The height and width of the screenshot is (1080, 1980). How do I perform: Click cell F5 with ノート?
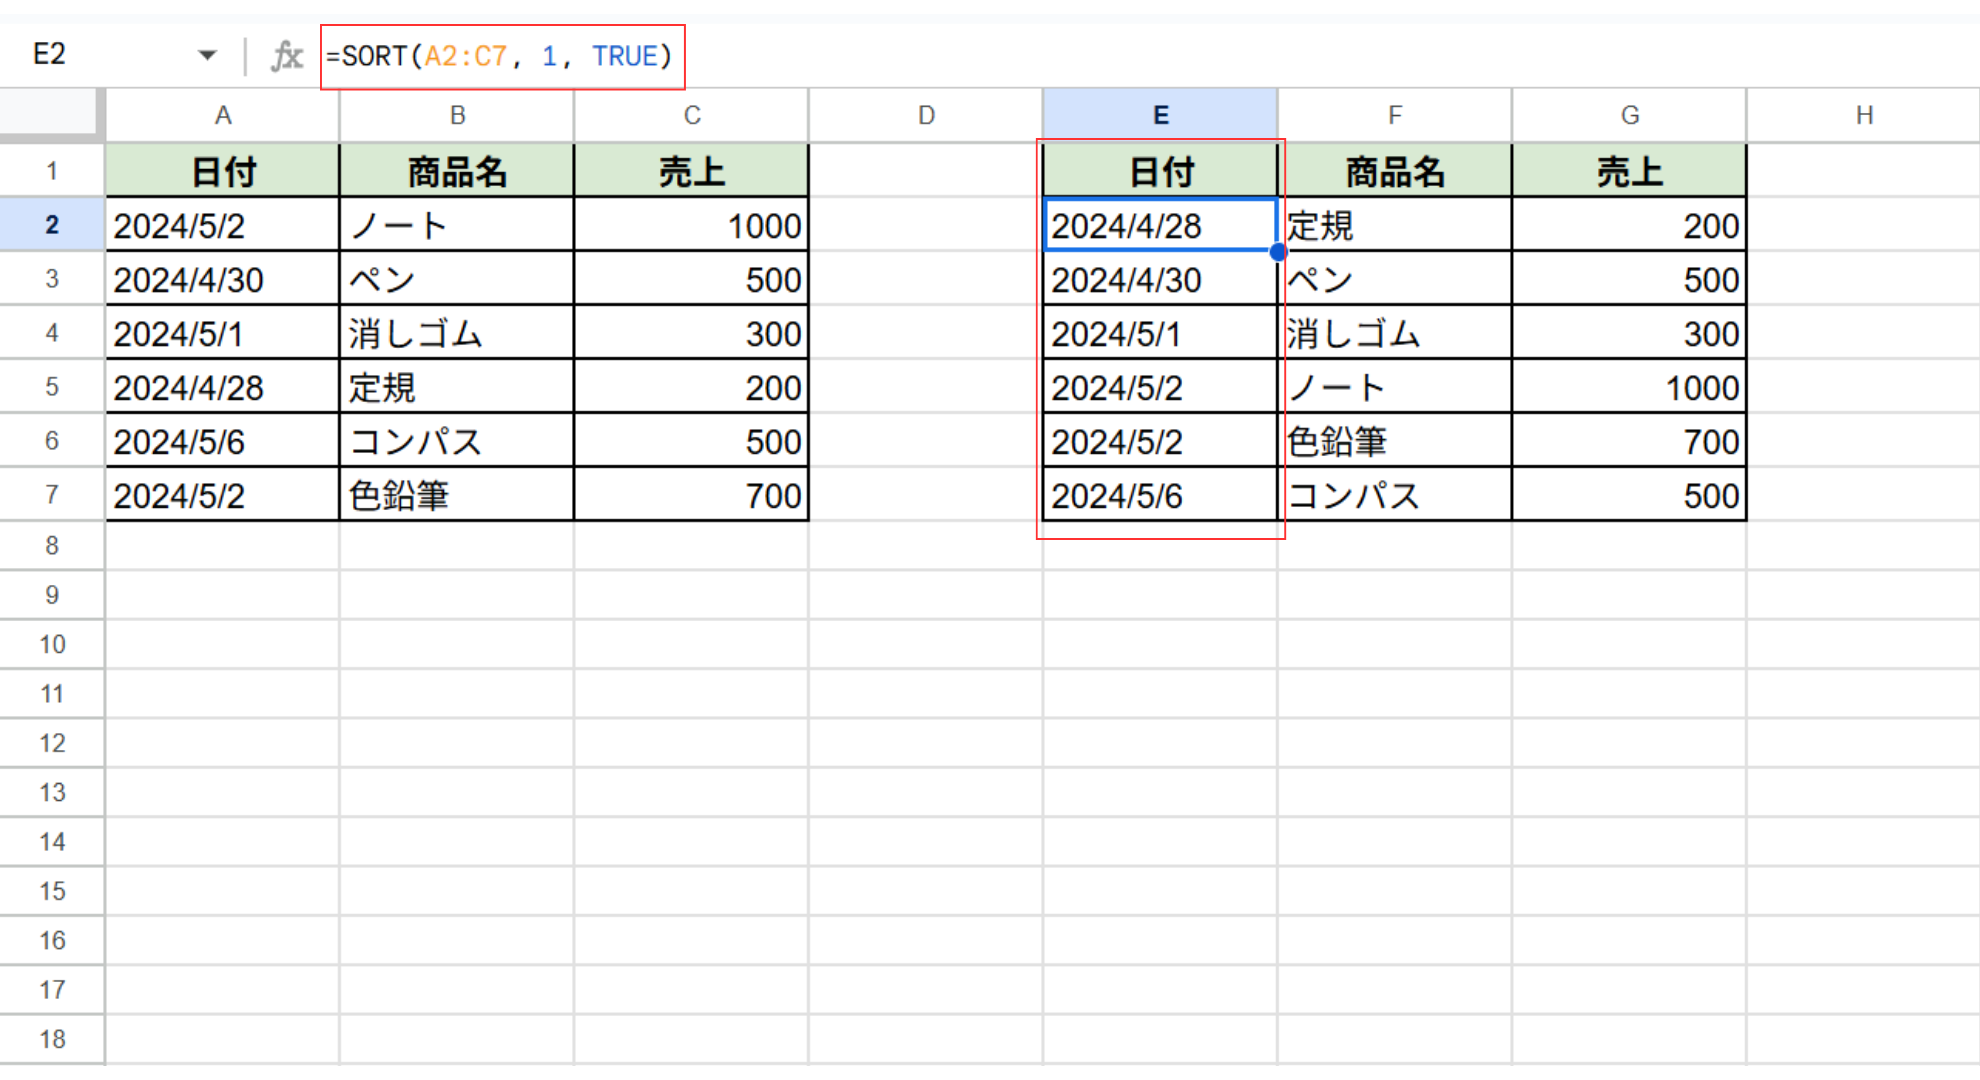click(x=1395, y=387)
